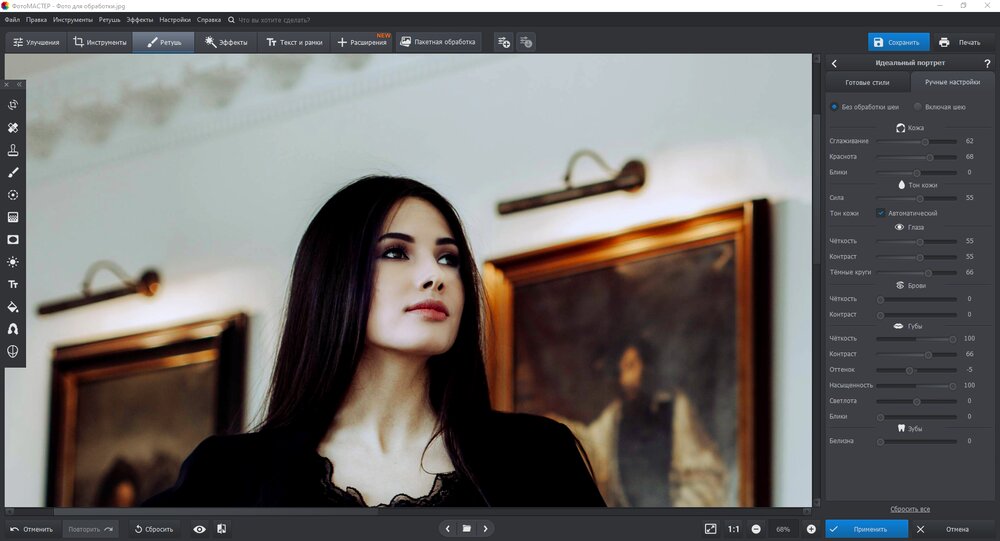Collapse the left tool panel with double-arrow
This screenshot has height=541, width=1000.
click(x=19, y=84)
